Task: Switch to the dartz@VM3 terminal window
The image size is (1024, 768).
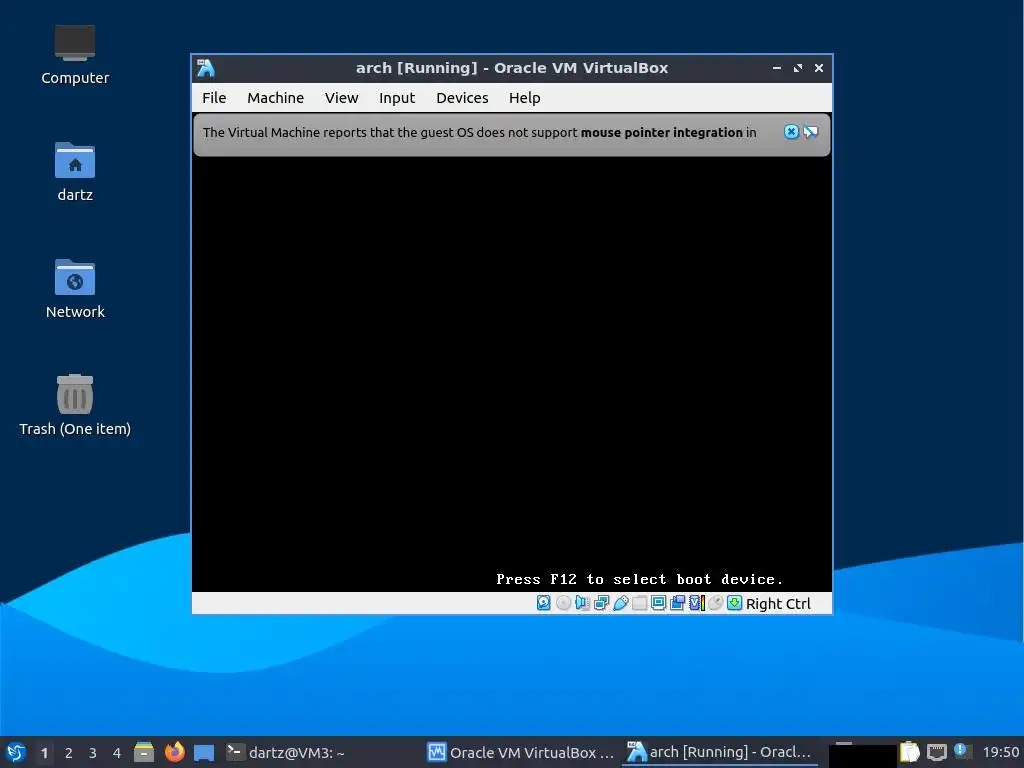Action: (285, 752)
